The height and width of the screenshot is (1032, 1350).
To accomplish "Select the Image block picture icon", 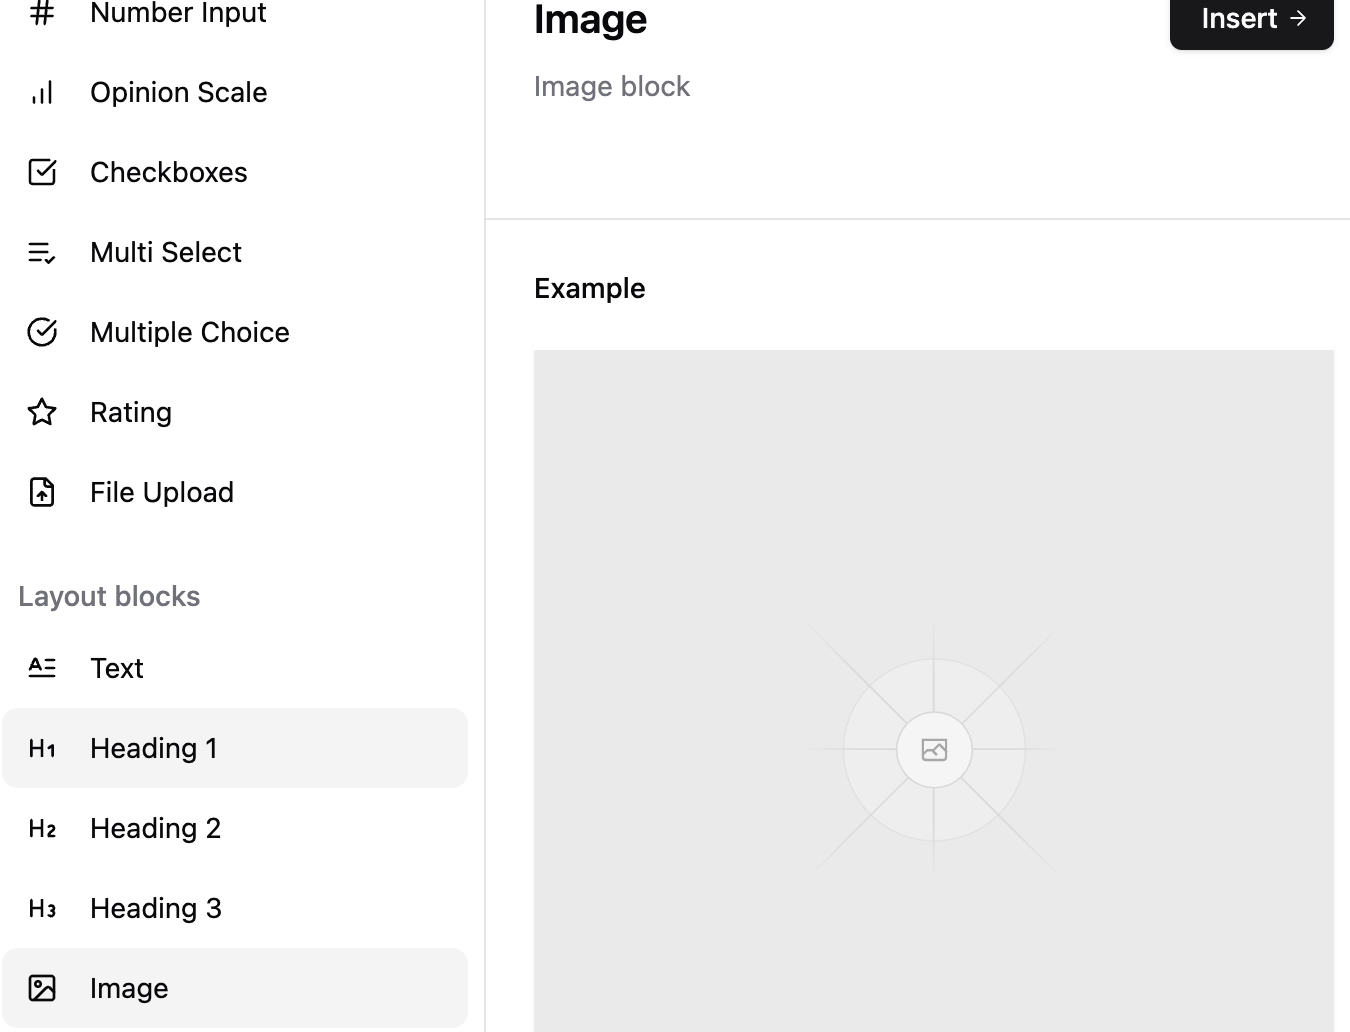I will click(x=42, y=988).
